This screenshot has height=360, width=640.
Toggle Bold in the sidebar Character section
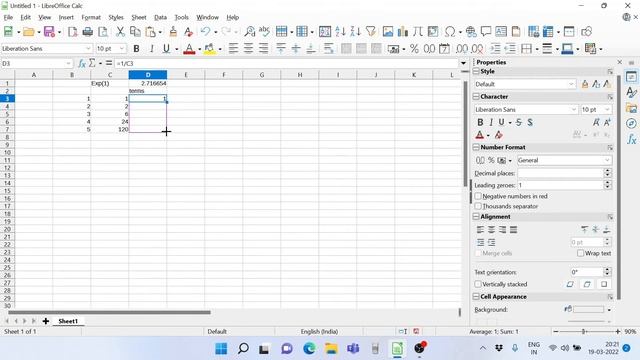[x=480, y=122]
